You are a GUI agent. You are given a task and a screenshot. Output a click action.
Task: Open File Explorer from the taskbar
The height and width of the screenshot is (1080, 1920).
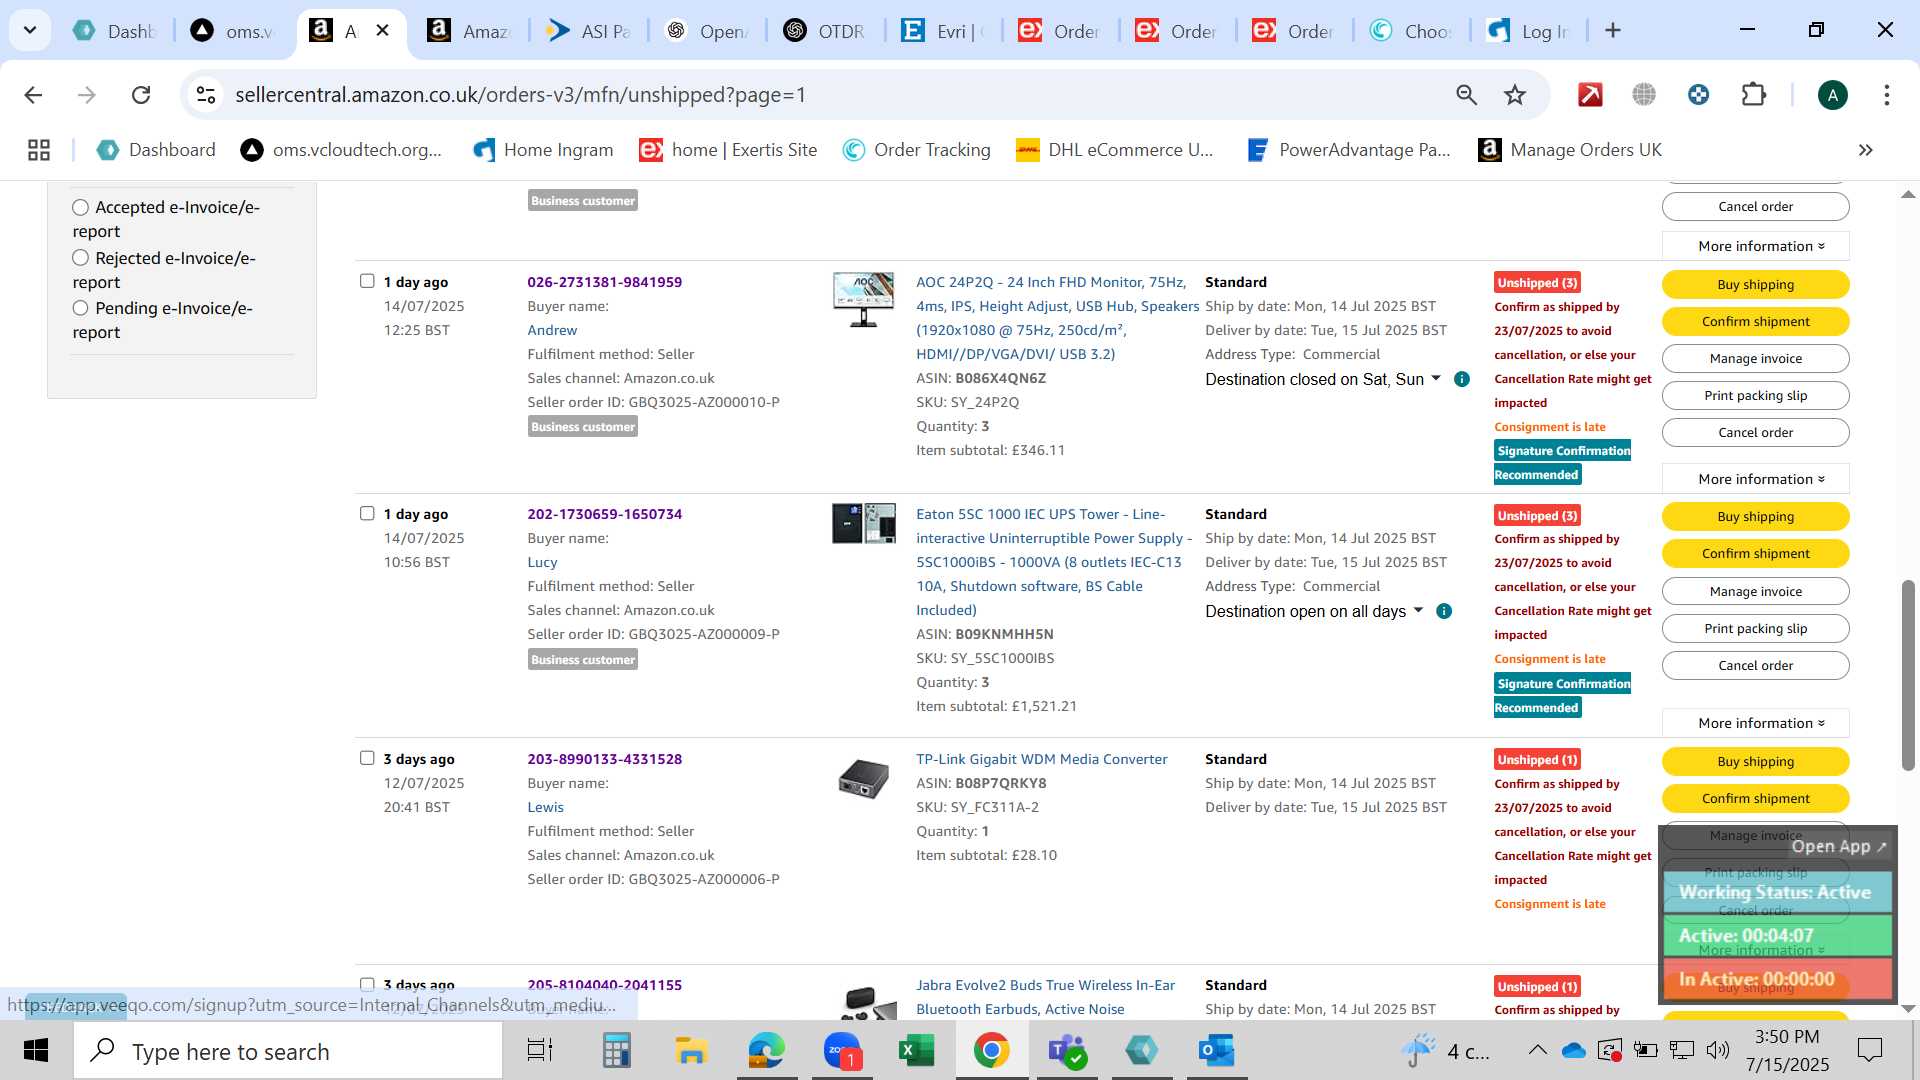tap(691, 1051)
